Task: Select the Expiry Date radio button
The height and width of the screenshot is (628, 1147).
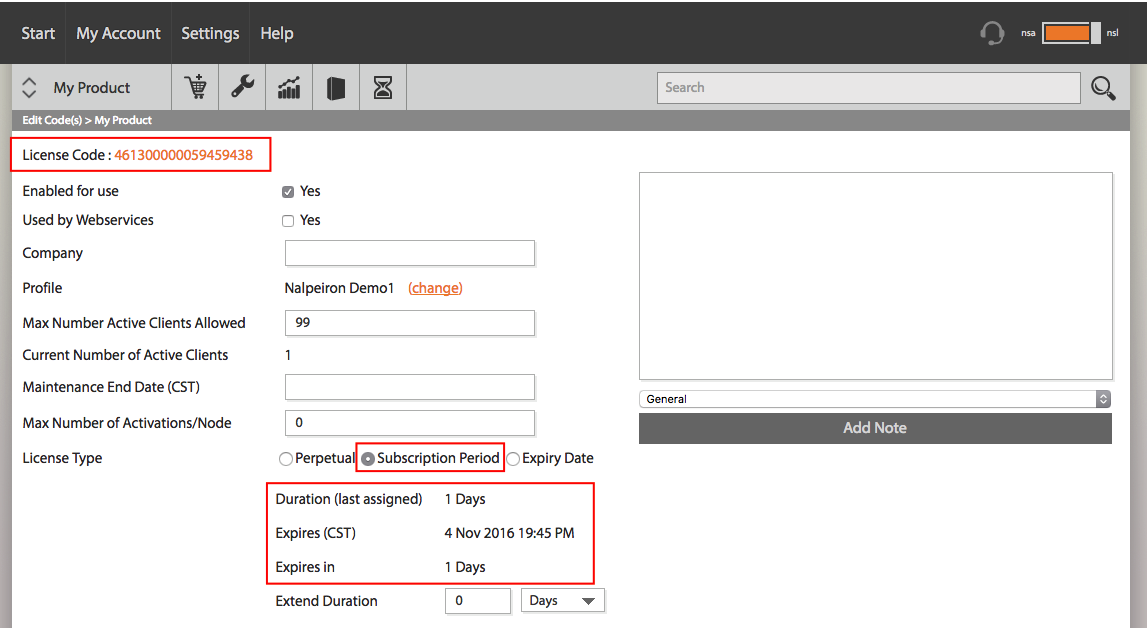Action: pos(514,459)
